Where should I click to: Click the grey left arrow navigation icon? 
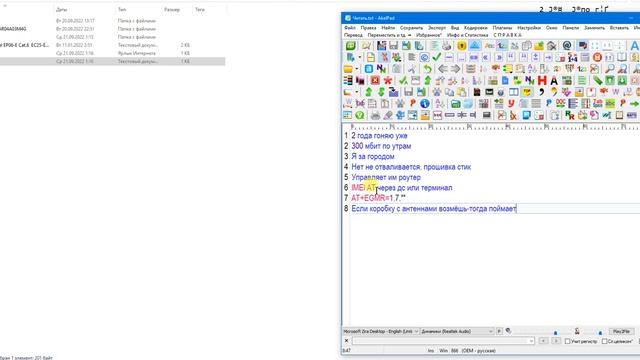point(442,69)
